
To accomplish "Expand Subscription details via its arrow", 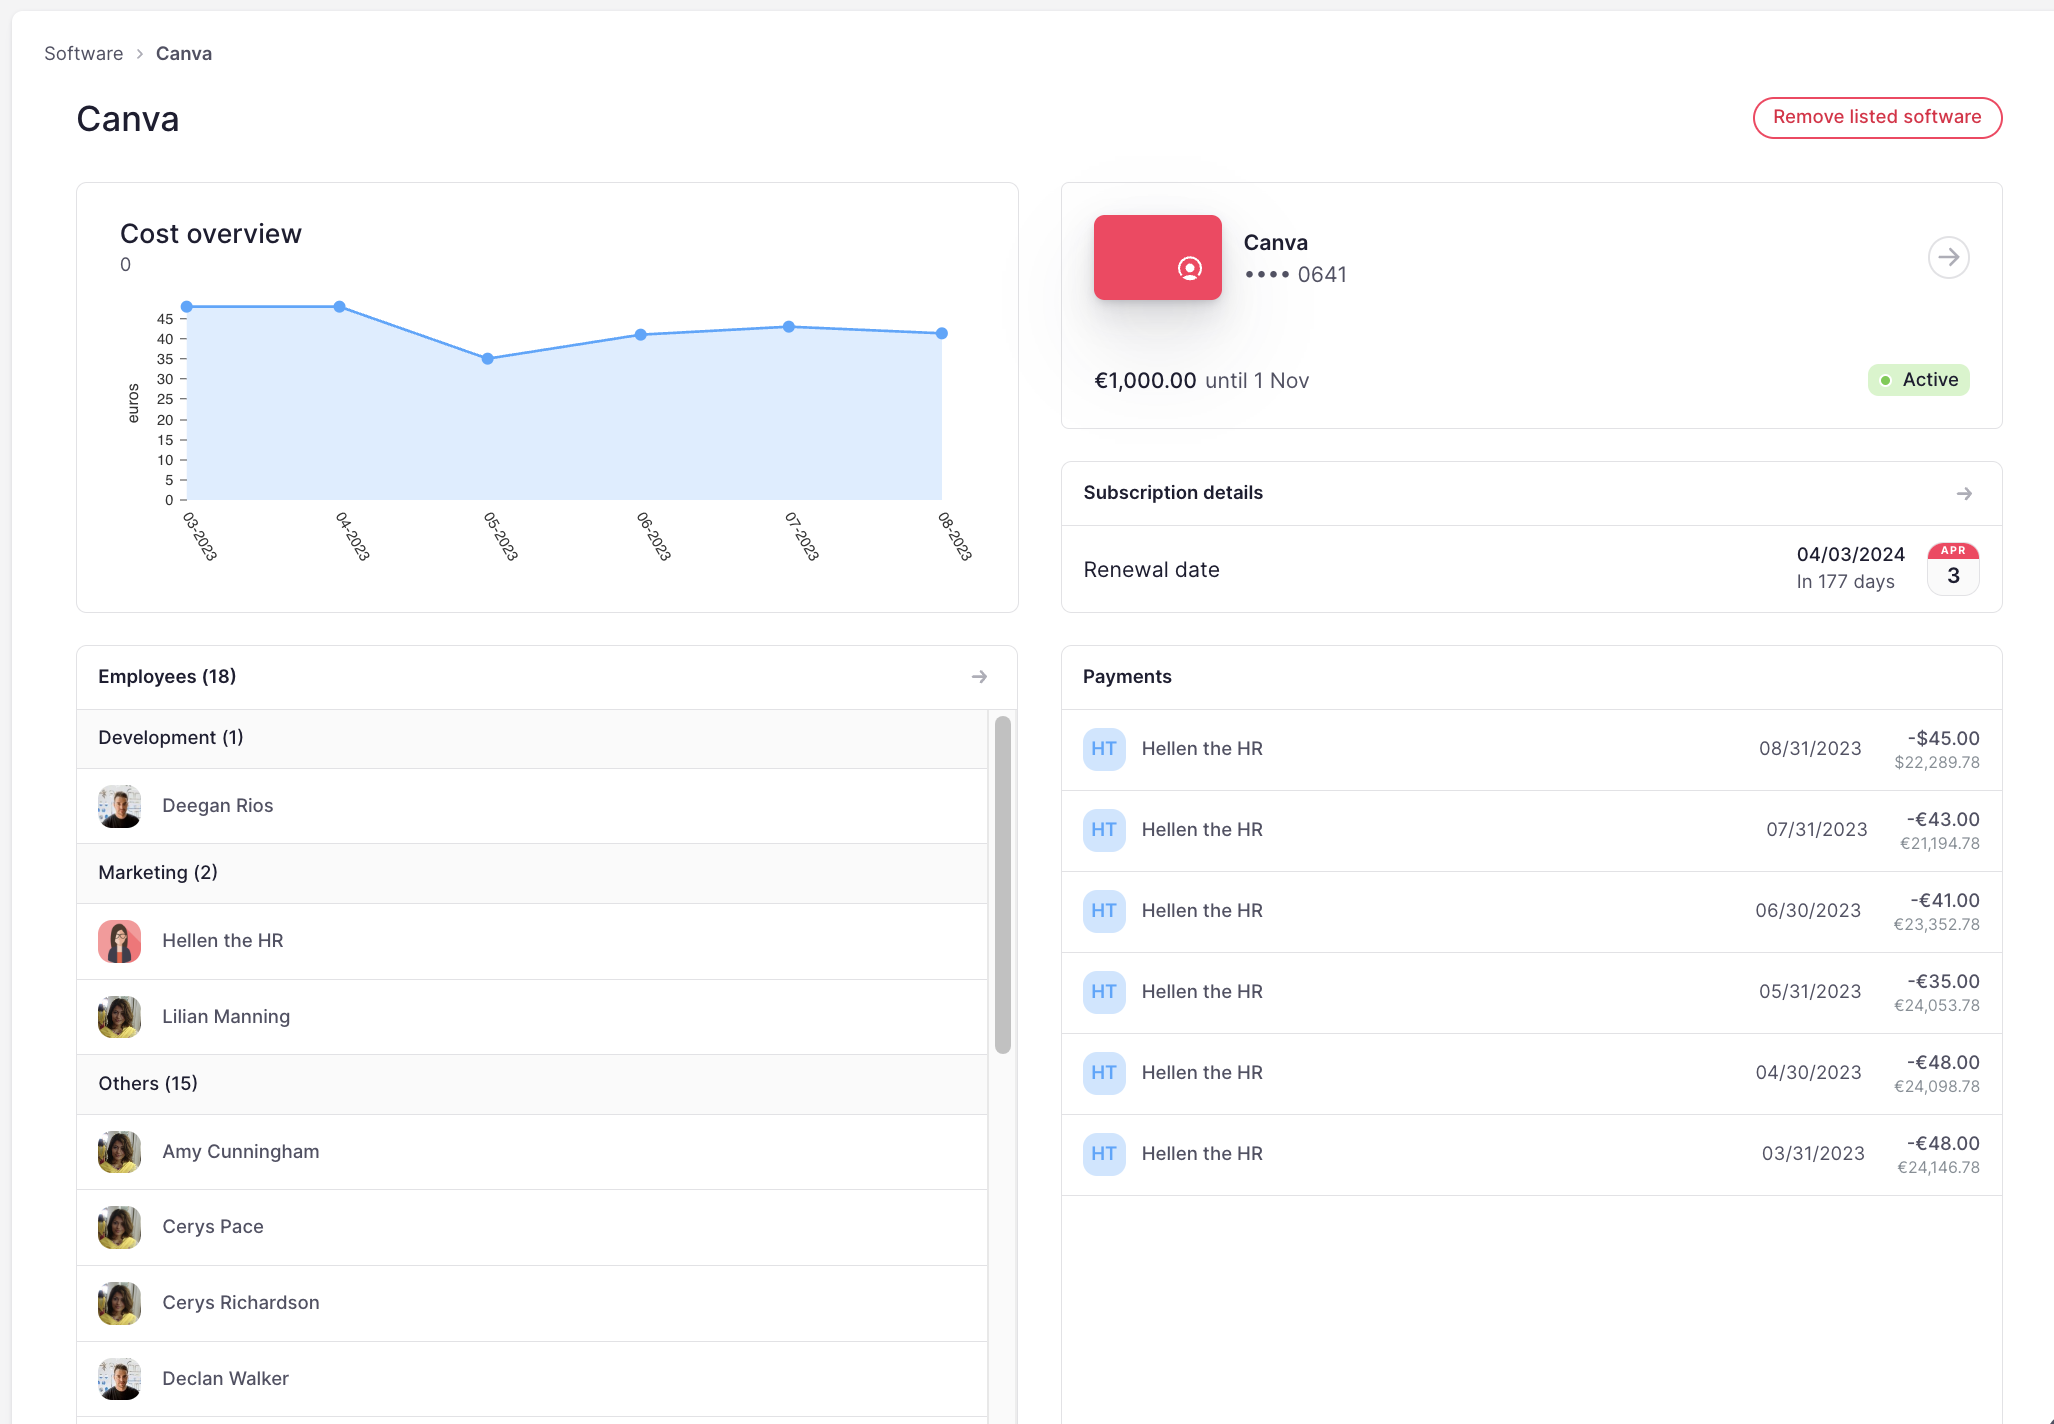I will (x=1964, y=493).
